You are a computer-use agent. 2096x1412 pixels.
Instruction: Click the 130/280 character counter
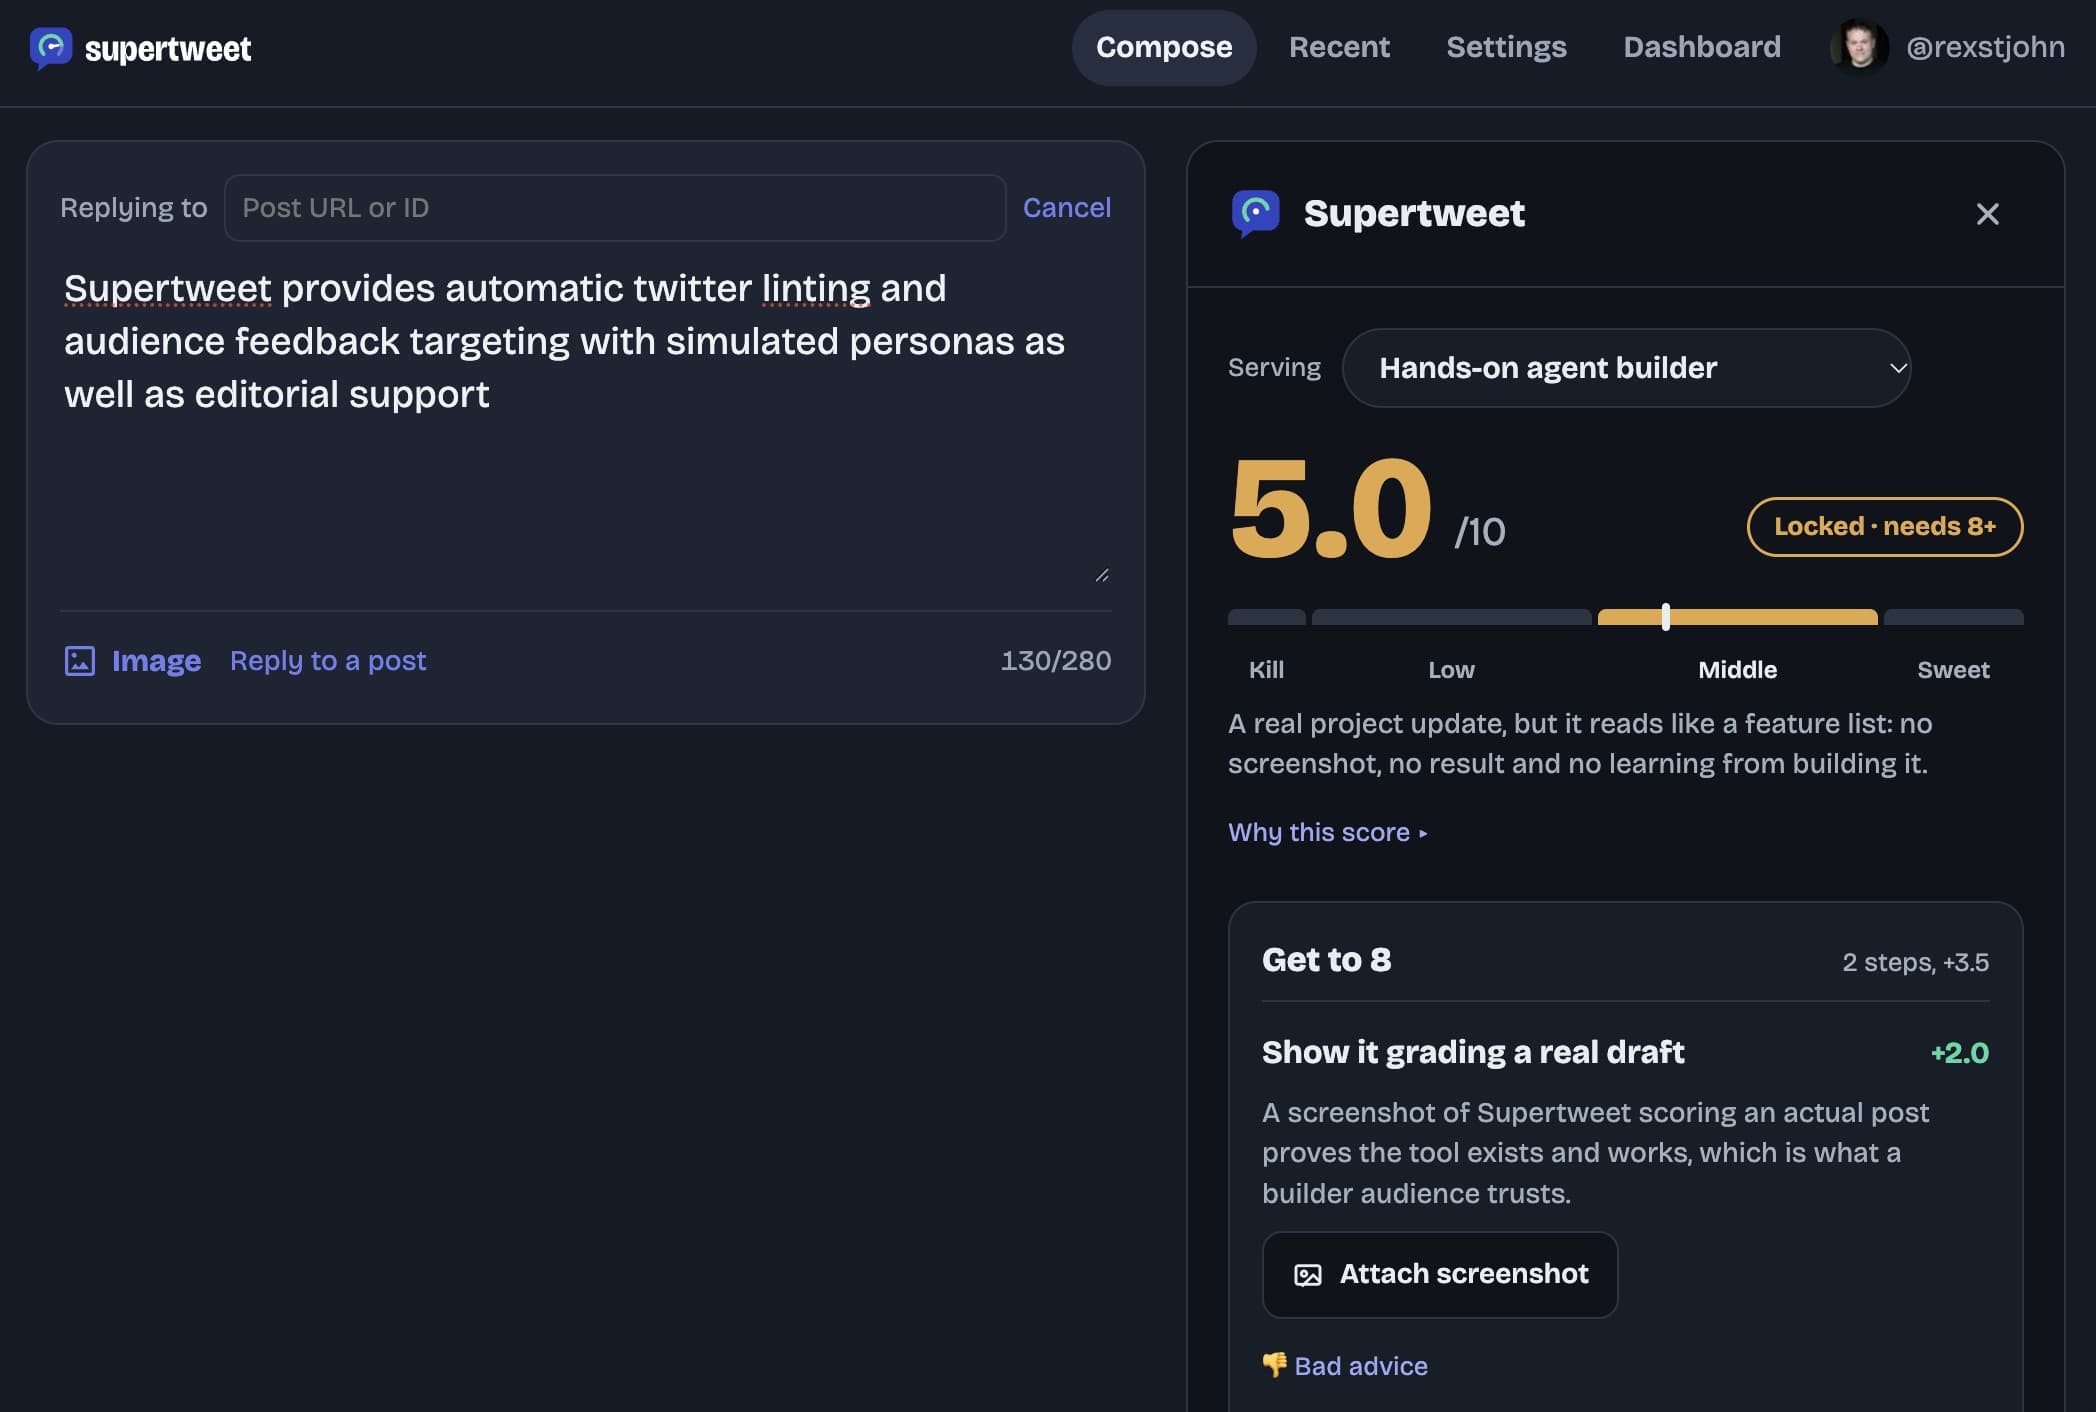pyautogui.click(x=1056, y=661)
